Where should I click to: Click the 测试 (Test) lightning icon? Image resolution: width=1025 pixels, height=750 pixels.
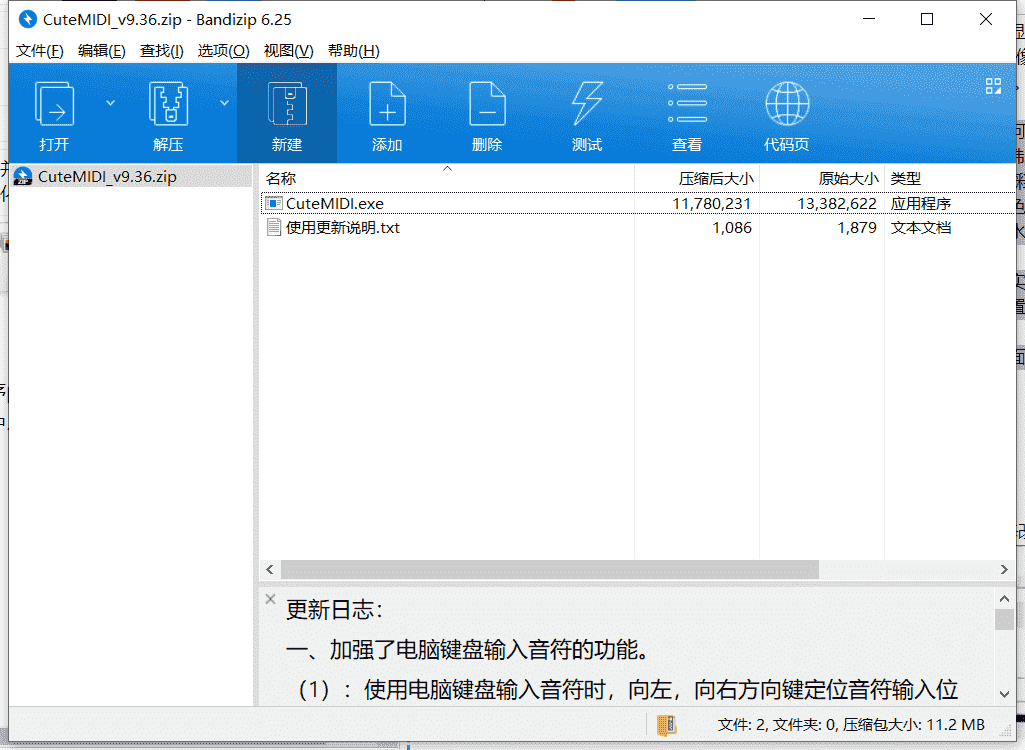(x=587, y=104)
